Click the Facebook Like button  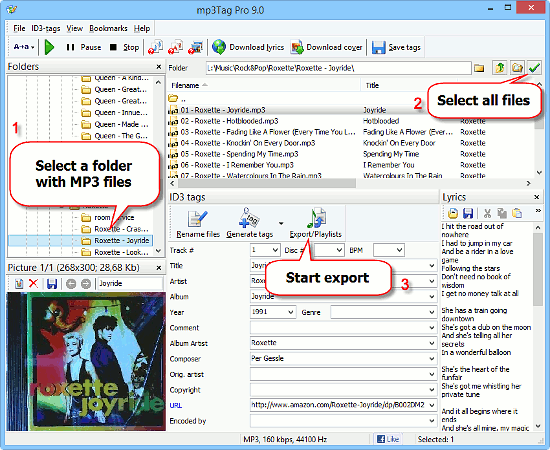pyautogui.click(x=388, y=439)
